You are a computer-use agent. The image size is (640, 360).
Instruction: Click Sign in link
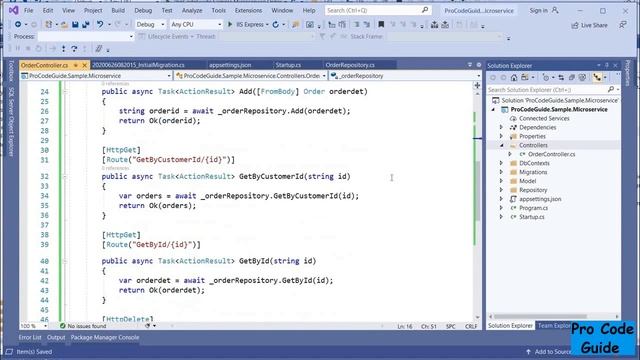point(538,11)
